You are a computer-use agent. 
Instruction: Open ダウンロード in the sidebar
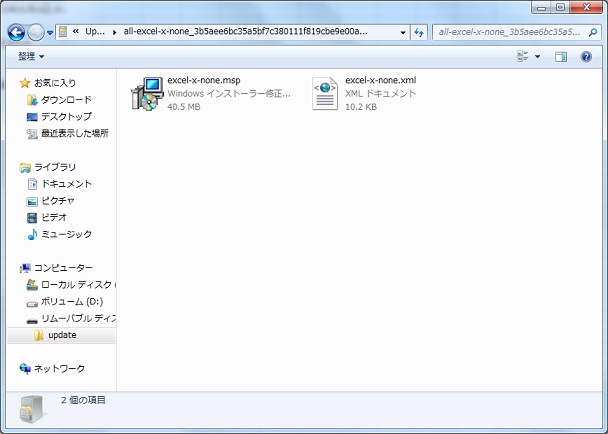point(66,100)
